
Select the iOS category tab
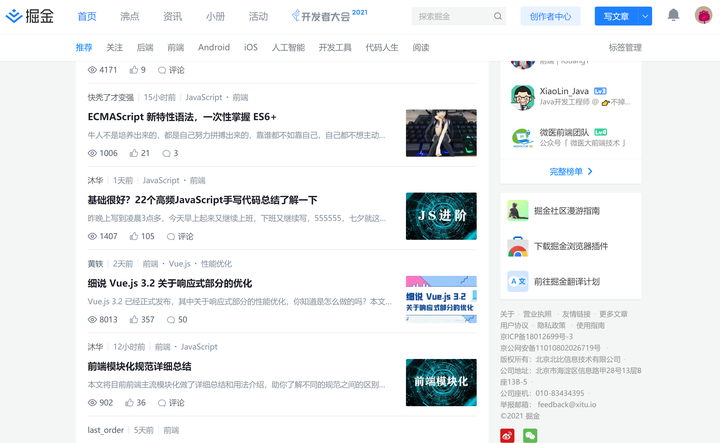251,47
